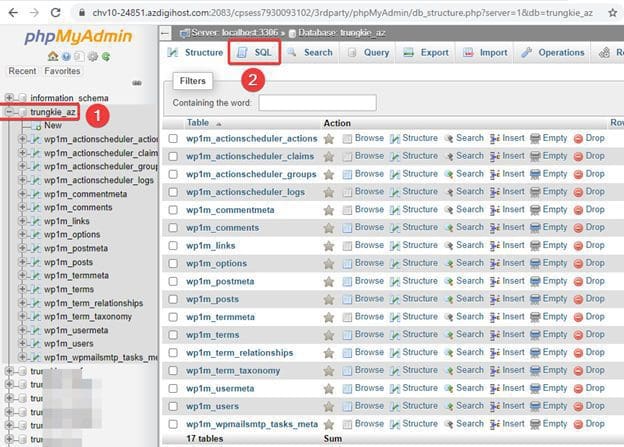Click the Browse icon for wp1m_posts
Image resolution: width=624 pixels, height=447 pixels.
point(347,300)
